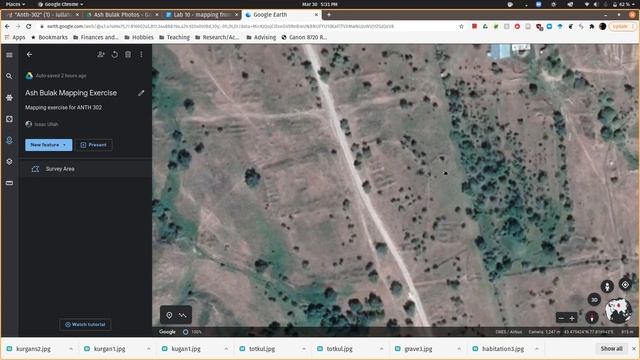Image resolution: width=640 pixels, height=360 pixels.
Task: Share project with add-person icon
Action: 101,54
